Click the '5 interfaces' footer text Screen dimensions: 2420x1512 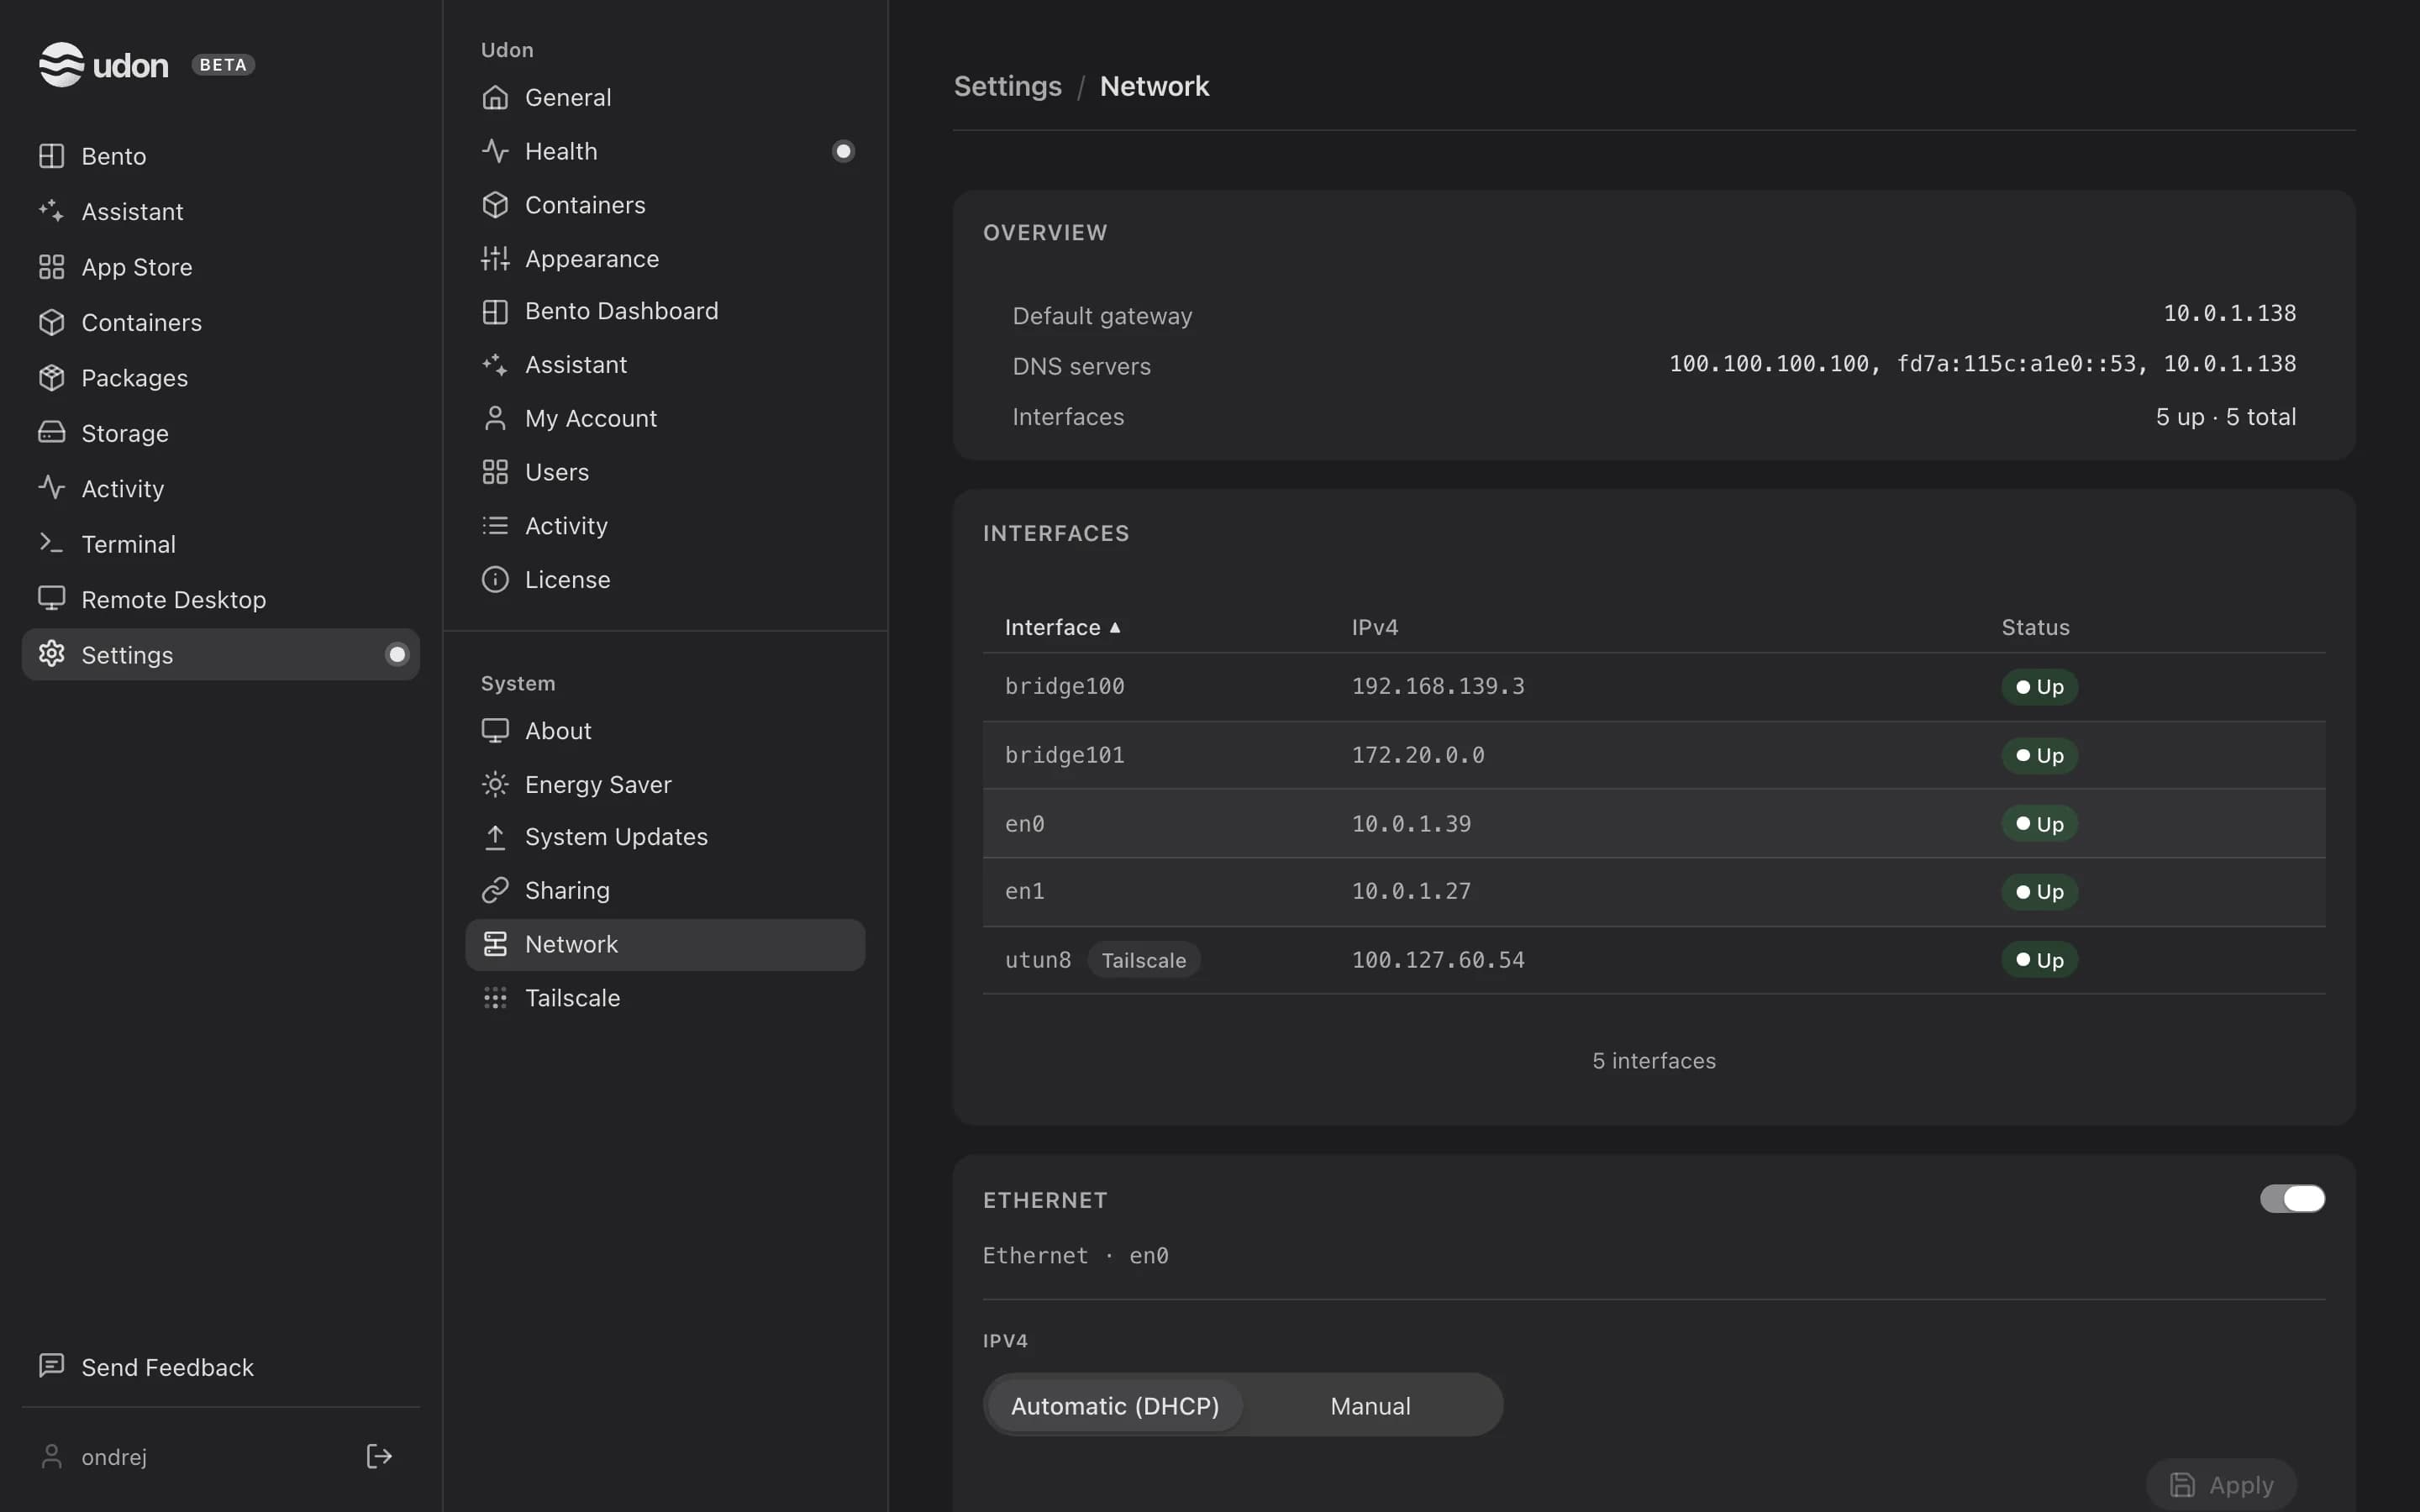(x=1654, y=1061)
